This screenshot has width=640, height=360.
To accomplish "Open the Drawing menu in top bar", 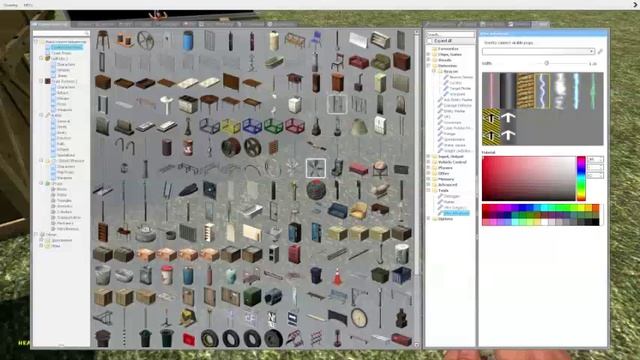I will [11, 5].
